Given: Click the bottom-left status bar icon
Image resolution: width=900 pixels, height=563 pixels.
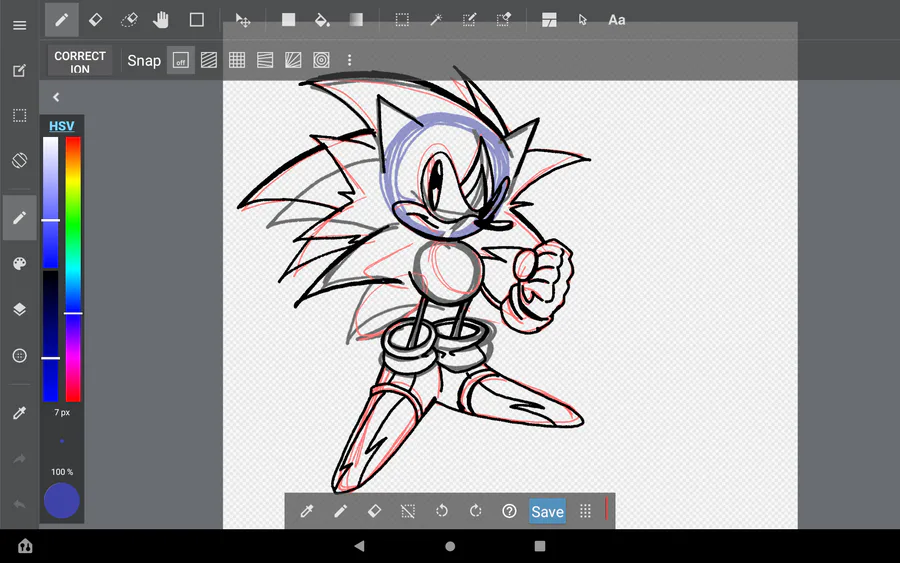Looking at the screenshot, I should 25,546.
